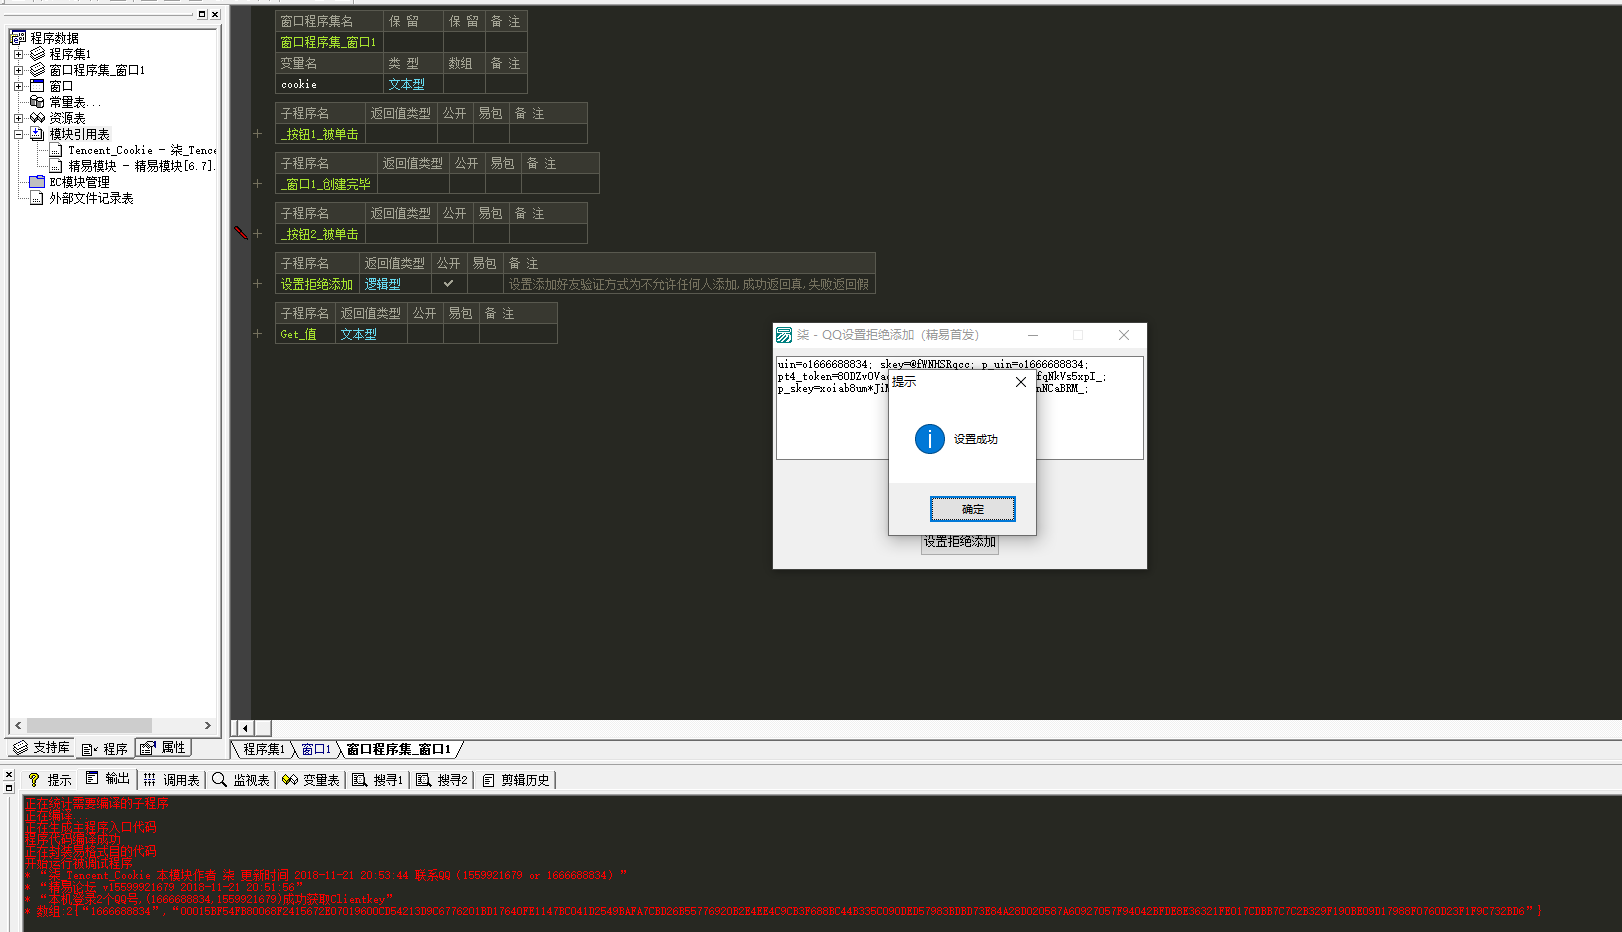Expand the 程序集1 tree node
The width and height of the screenshot is (1622, 932).
[x=18, y=54]
